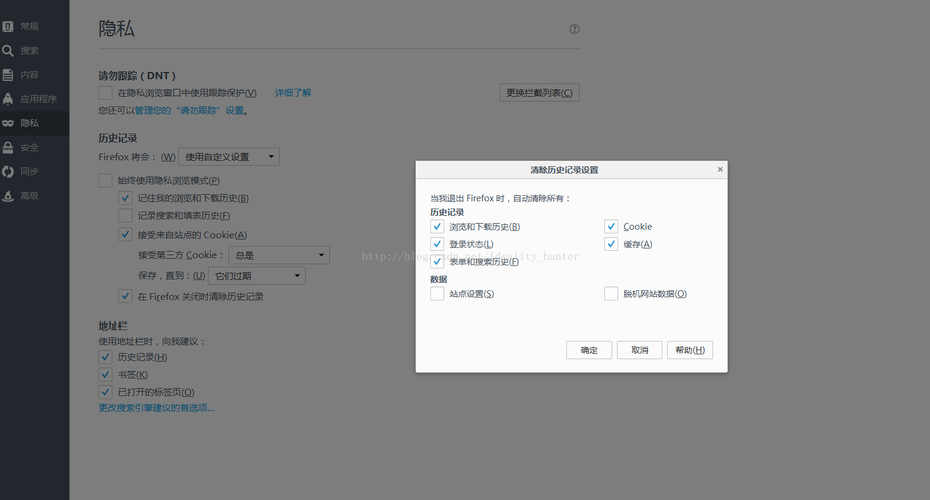
Task: Open the 常规 preferences tab
Action: point(34,26)
